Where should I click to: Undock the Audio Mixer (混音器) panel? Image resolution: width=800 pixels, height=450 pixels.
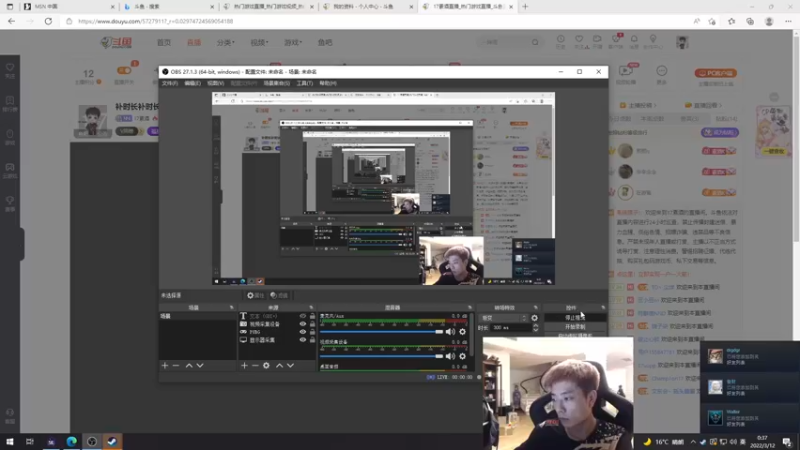470,308
